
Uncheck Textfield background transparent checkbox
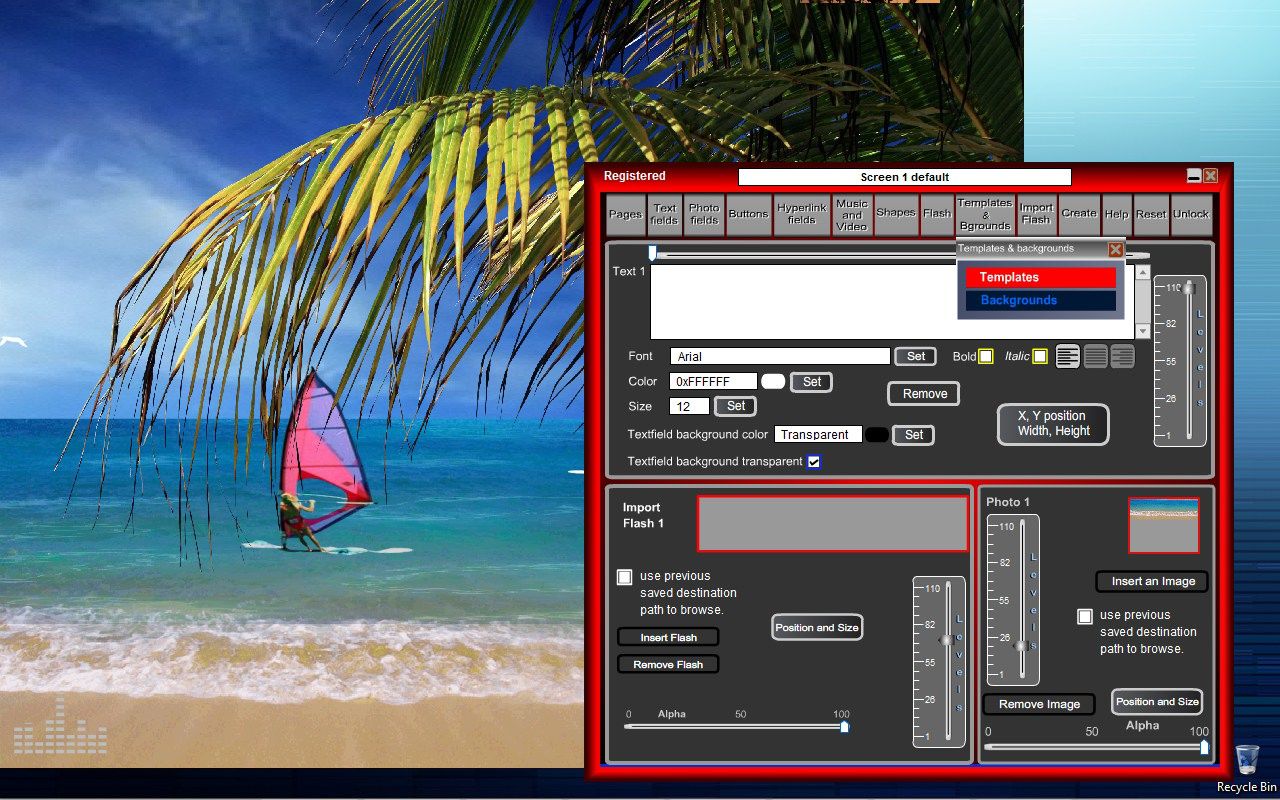pos(814,461)
